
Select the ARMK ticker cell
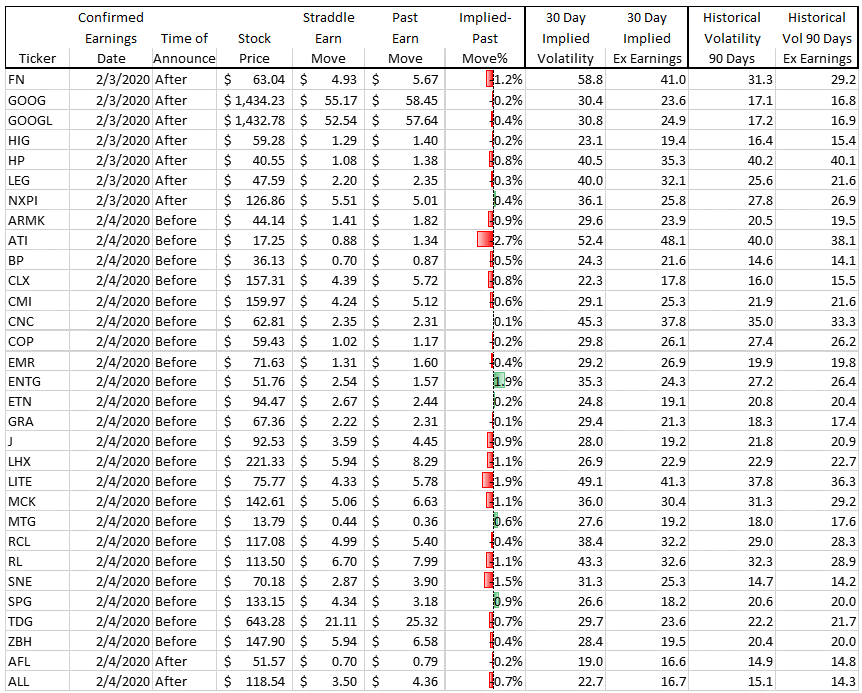coord(37,220)
